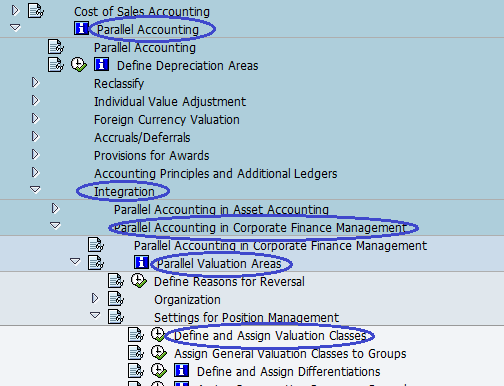The height and width of the screenshot is (386, 504).
Task: Select Assign General Valuation Classes to Groups
Action: tap(290, 354)
